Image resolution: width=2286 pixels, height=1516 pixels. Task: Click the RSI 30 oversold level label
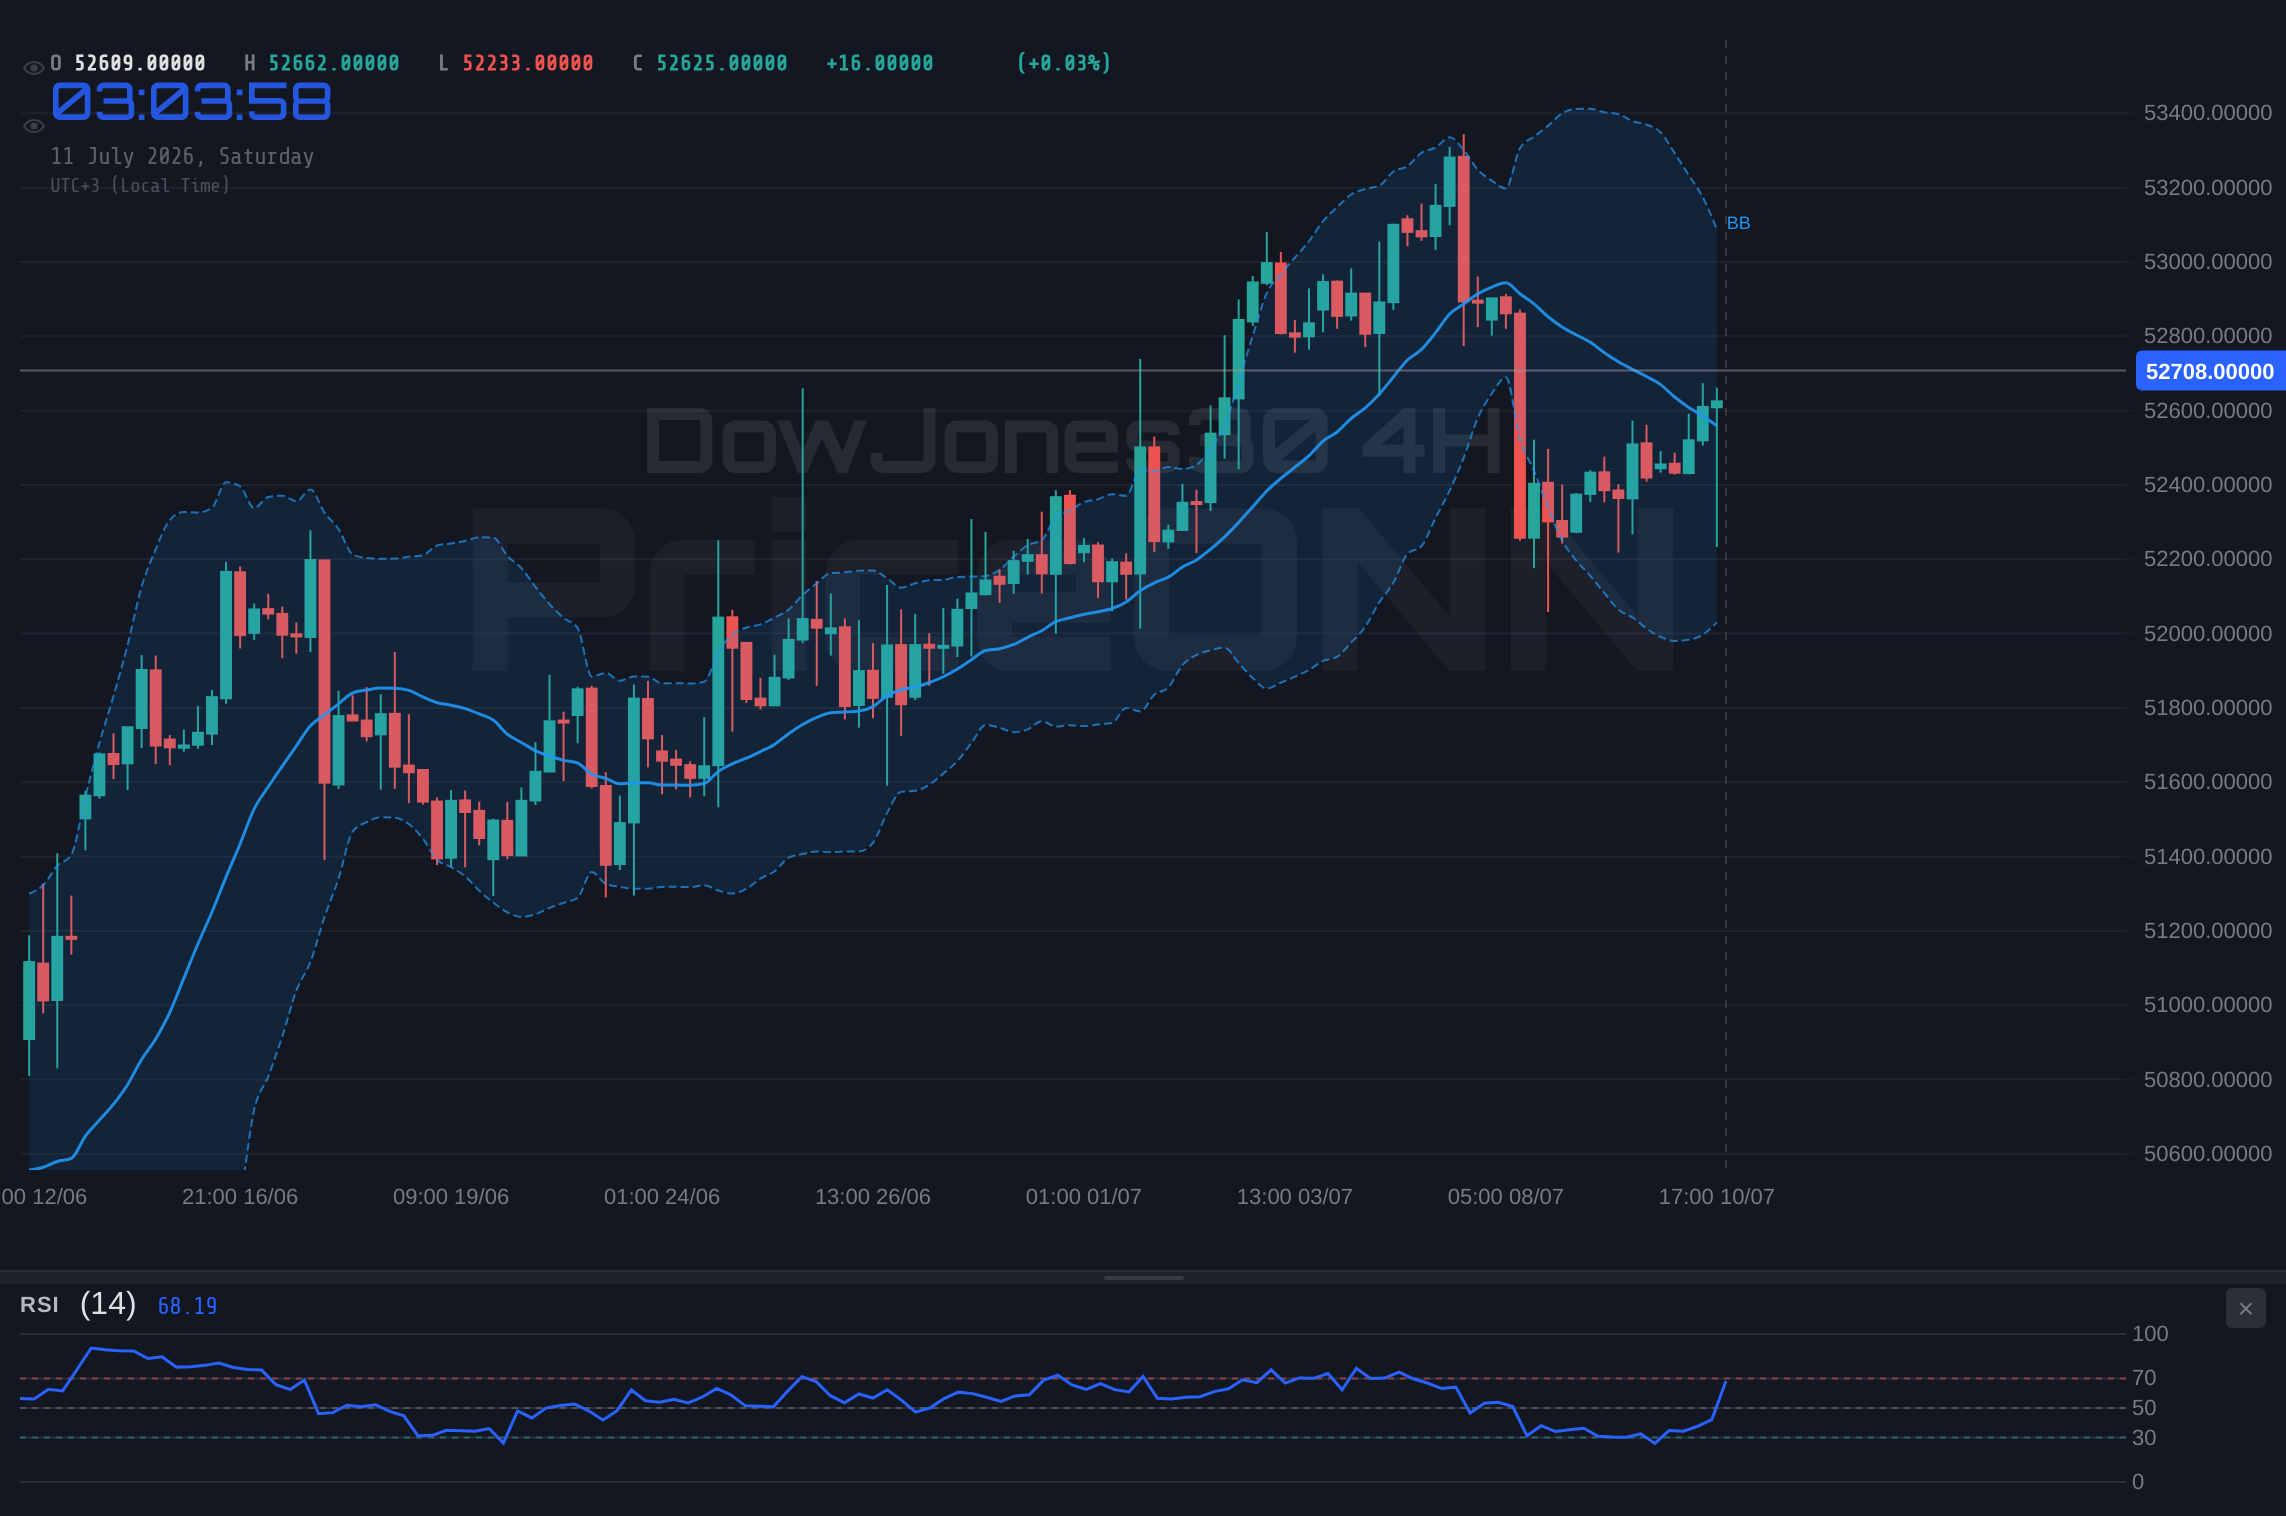click(x=2143, y=1438)
